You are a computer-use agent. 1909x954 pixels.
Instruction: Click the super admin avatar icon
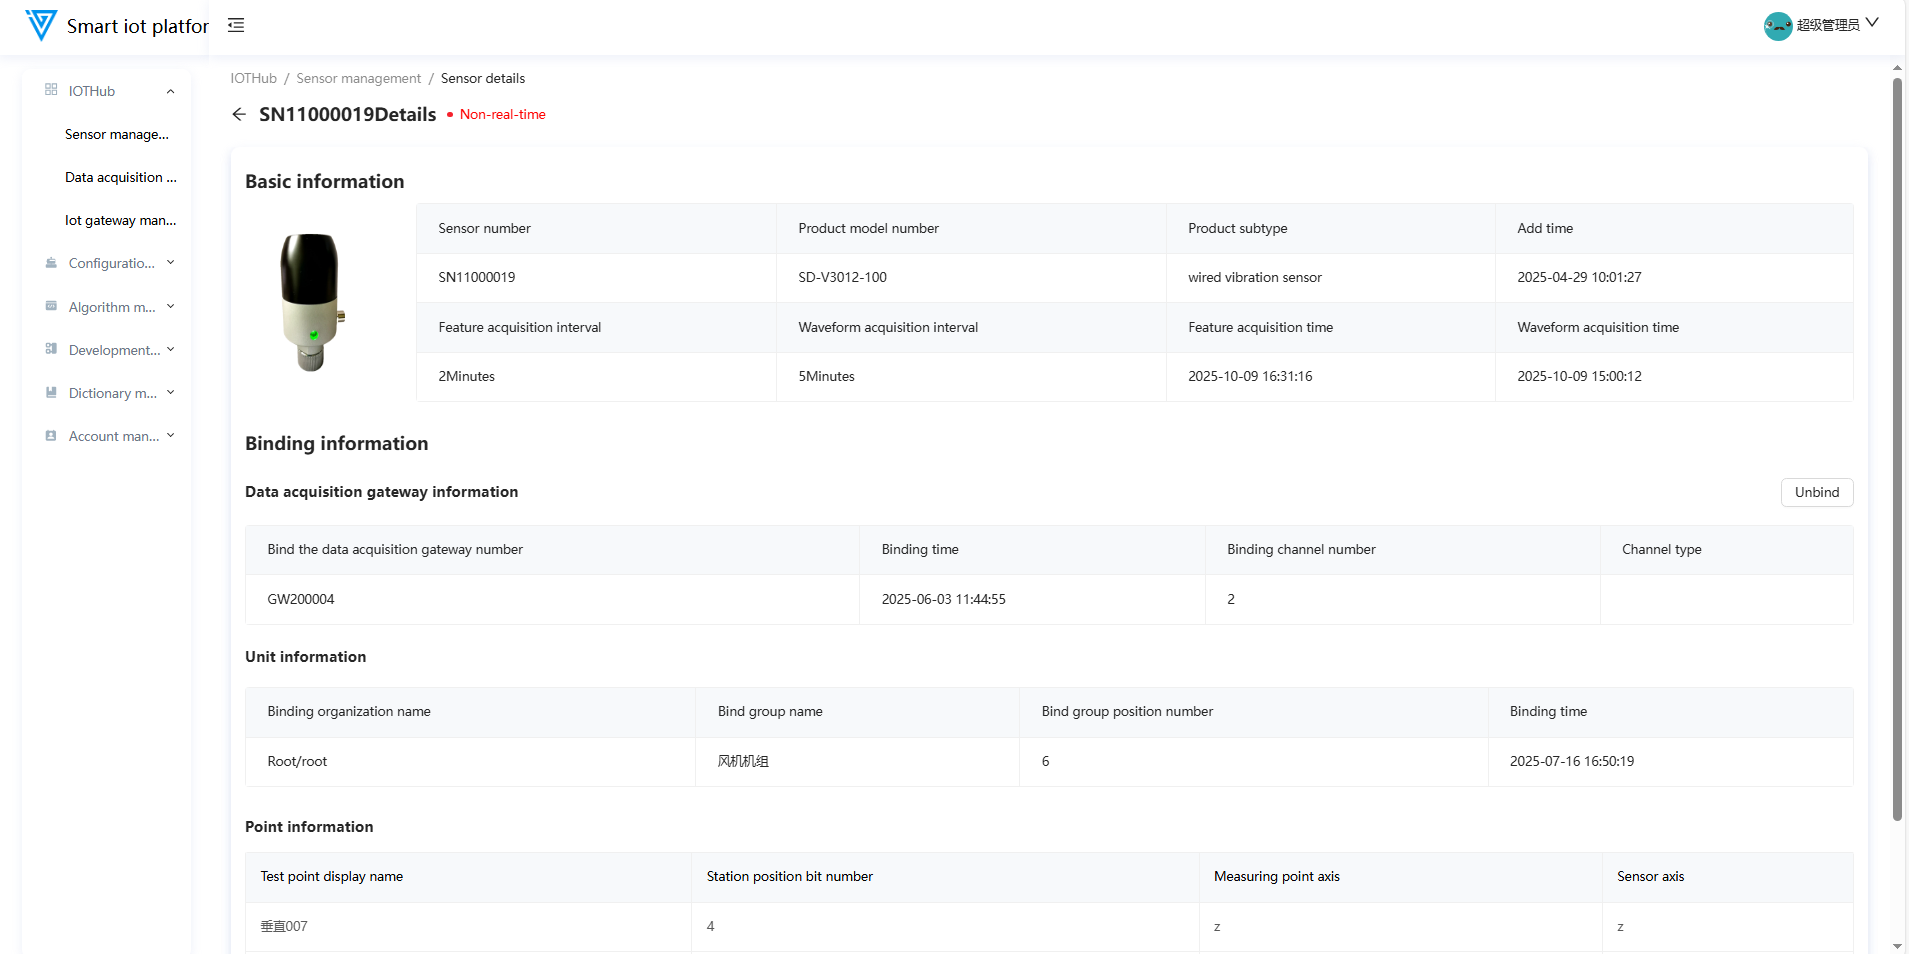pos(1777,25)
